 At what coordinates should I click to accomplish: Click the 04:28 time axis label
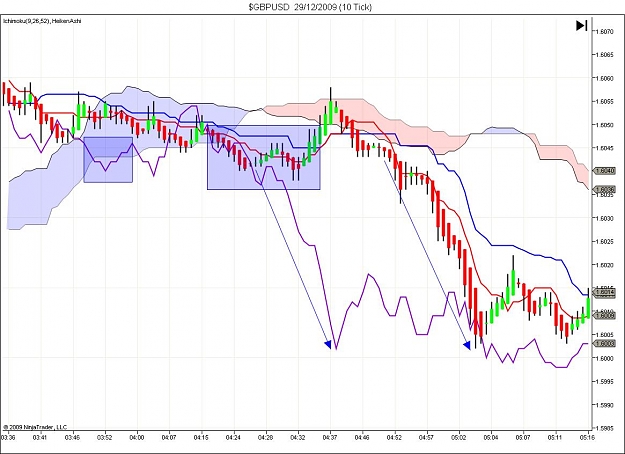point(265,437)
